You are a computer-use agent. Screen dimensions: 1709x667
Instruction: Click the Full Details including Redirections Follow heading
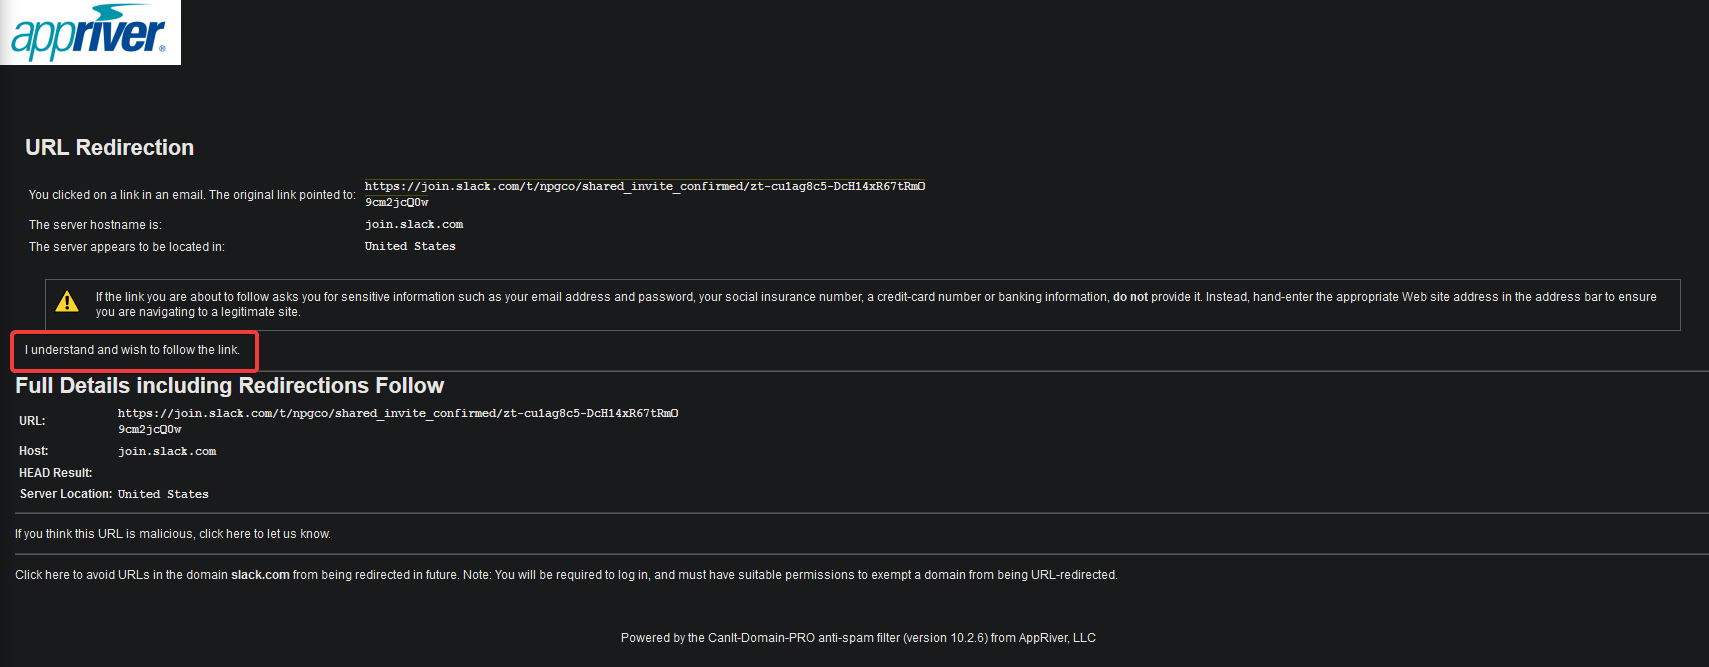(x=229, y=386)
